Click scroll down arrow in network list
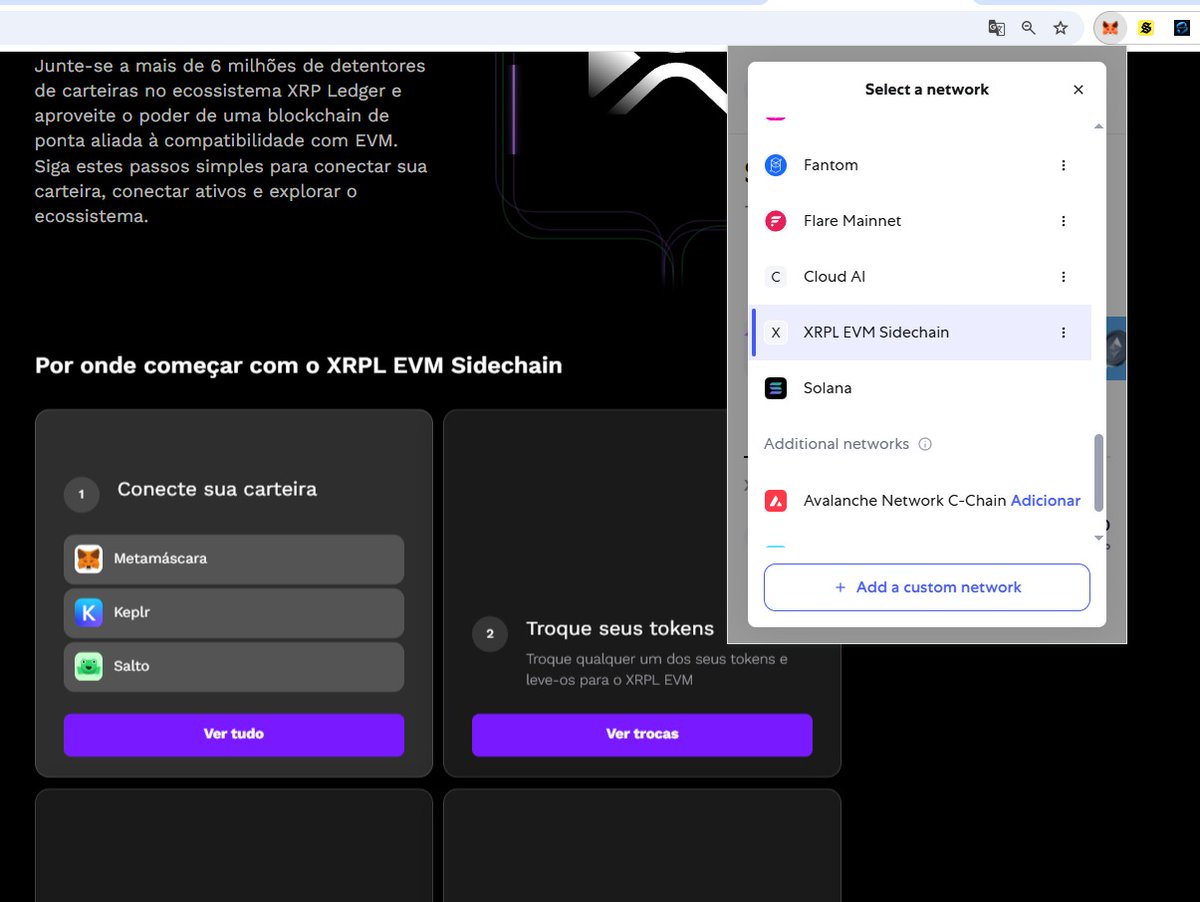The width and height of the screenshot is (1200, 902). 1099,539
